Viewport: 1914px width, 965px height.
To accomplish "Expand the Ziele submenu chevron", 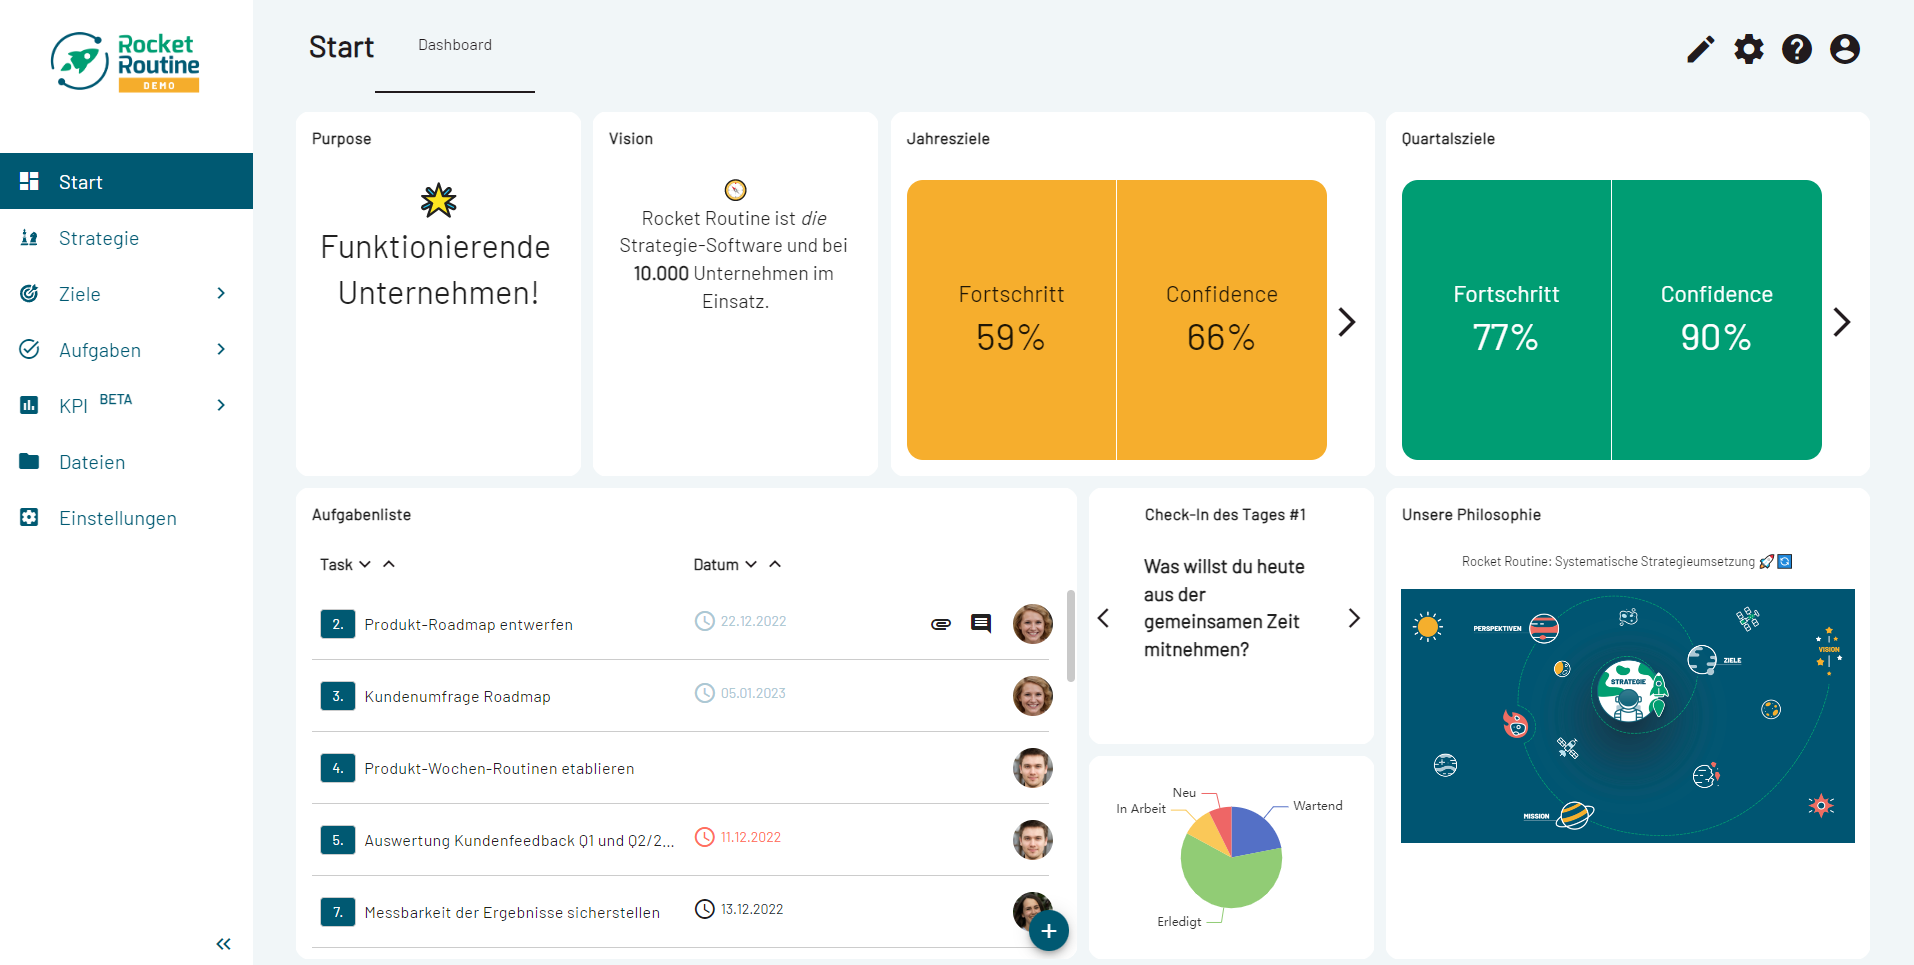I will pos(221,293).
